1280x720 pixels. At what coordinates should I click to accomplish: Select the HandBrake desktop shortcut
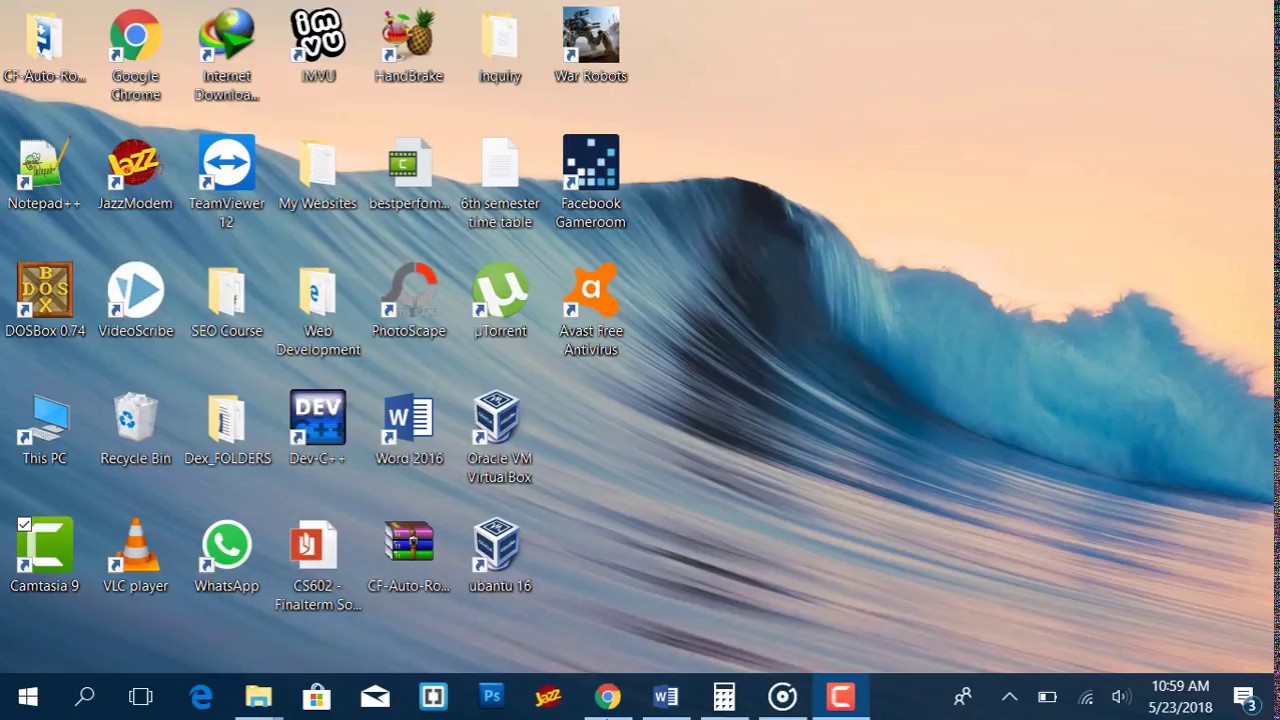point(409,47)
